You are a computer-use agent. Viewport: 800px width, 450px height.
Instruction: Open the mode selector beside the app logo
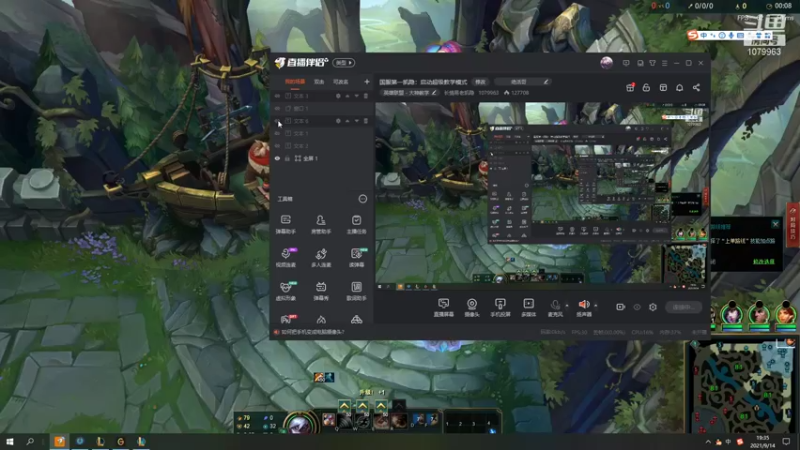[344, 63]
